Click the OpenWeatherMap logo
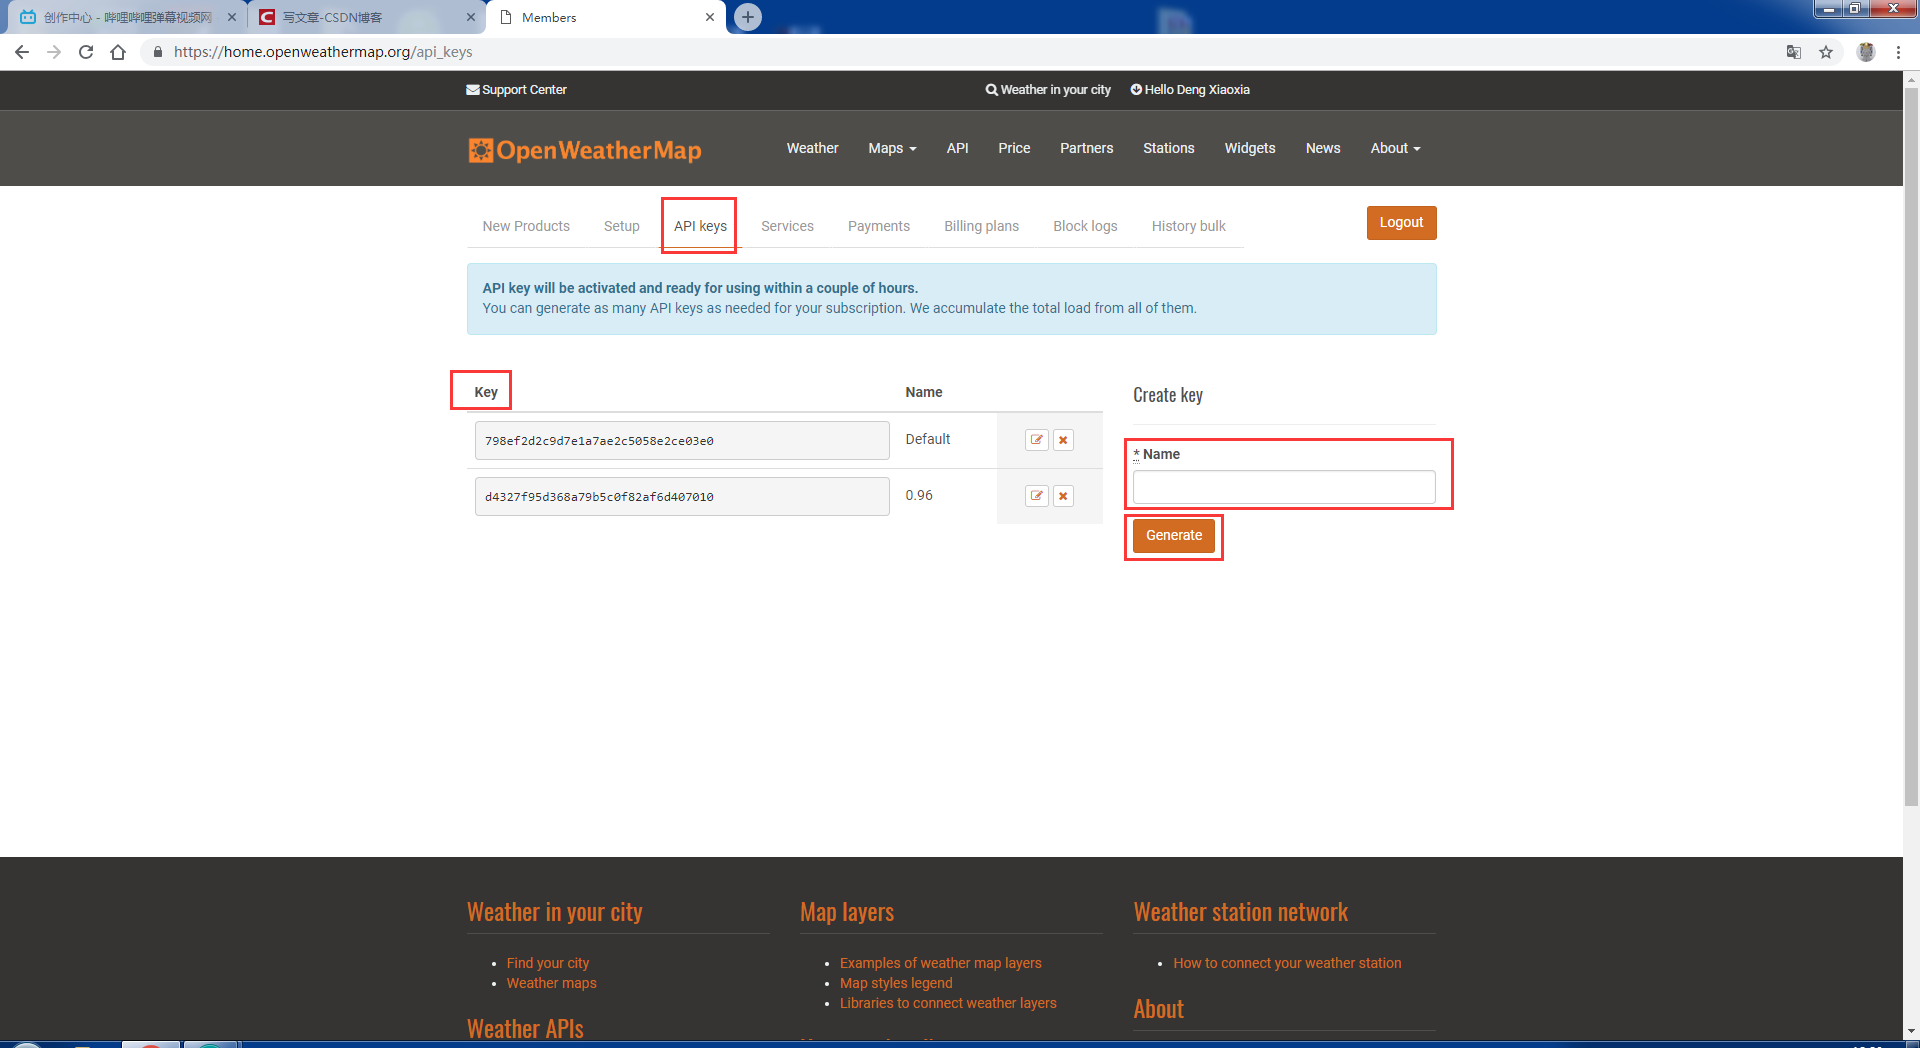 tap(585, 150)
